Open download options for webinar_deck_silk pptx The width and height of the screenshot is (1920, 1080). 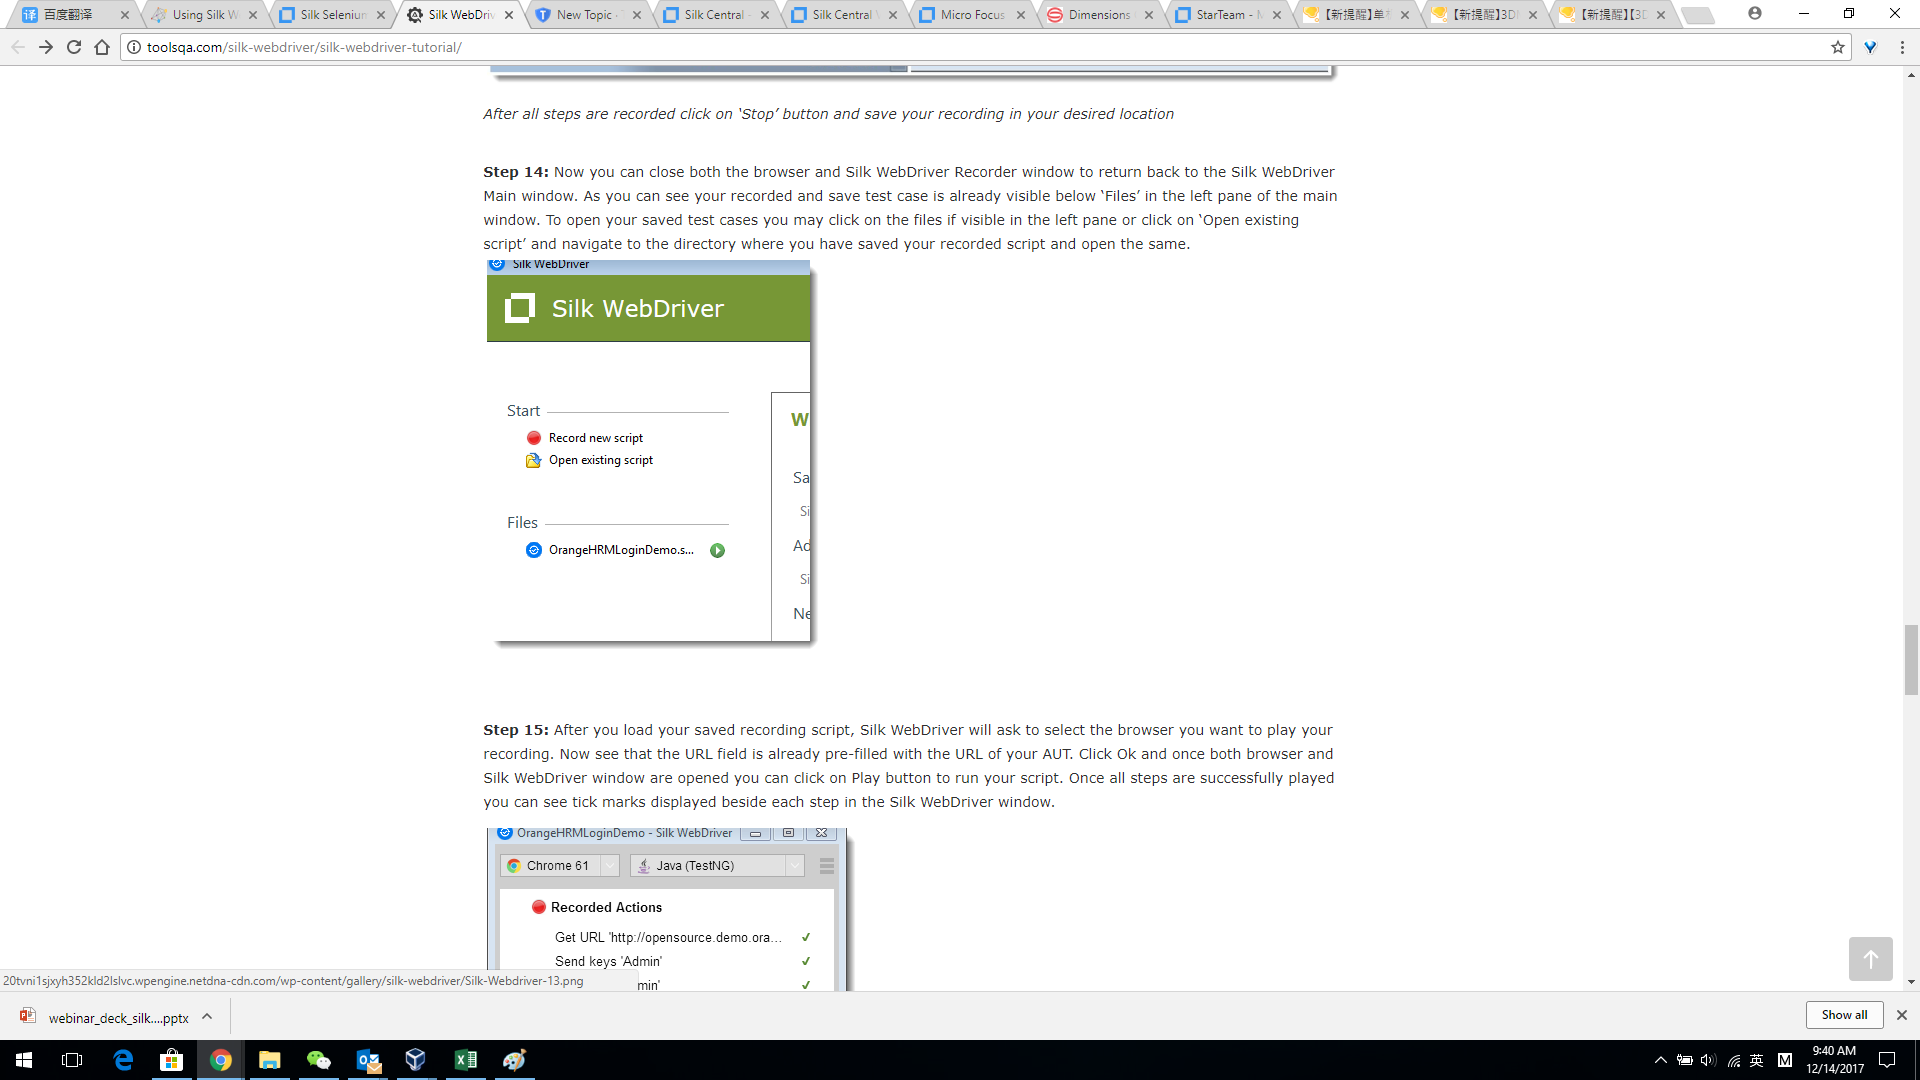[x=207, y=1017]
